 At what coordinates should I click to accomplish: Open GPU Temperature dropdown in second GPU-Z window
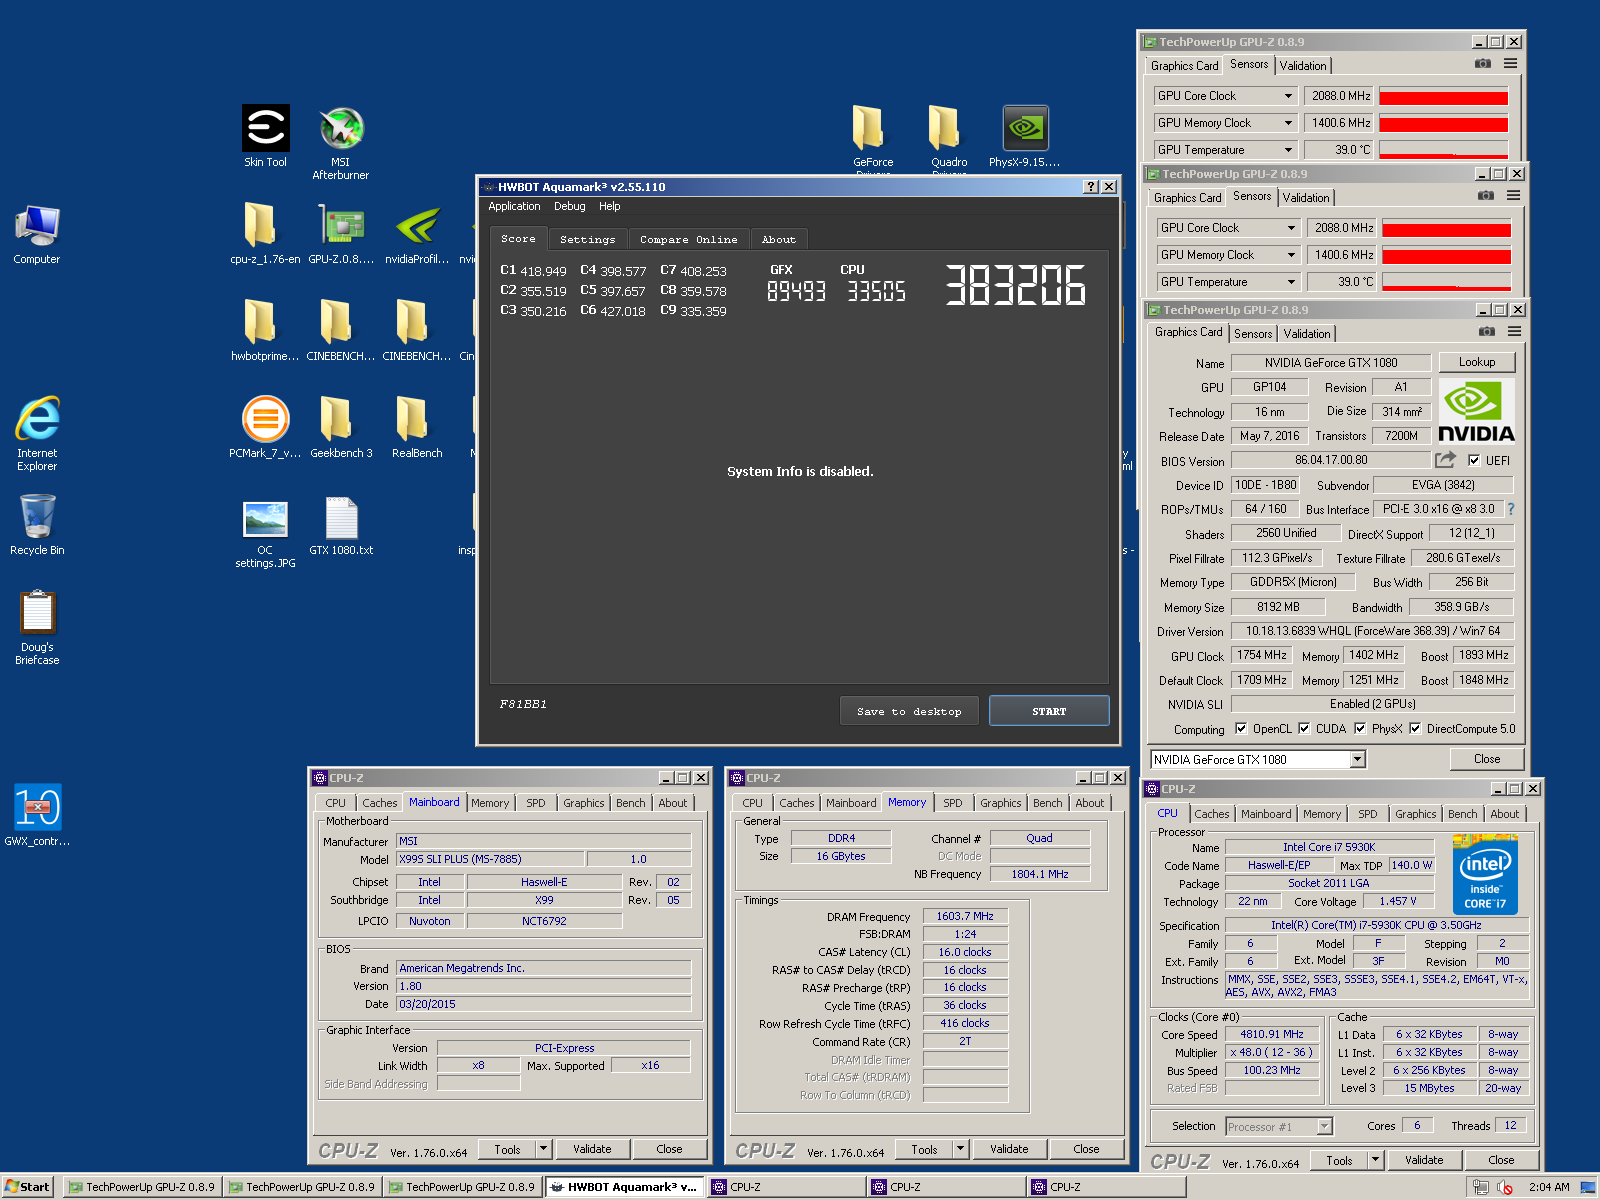coord(1292,282)
